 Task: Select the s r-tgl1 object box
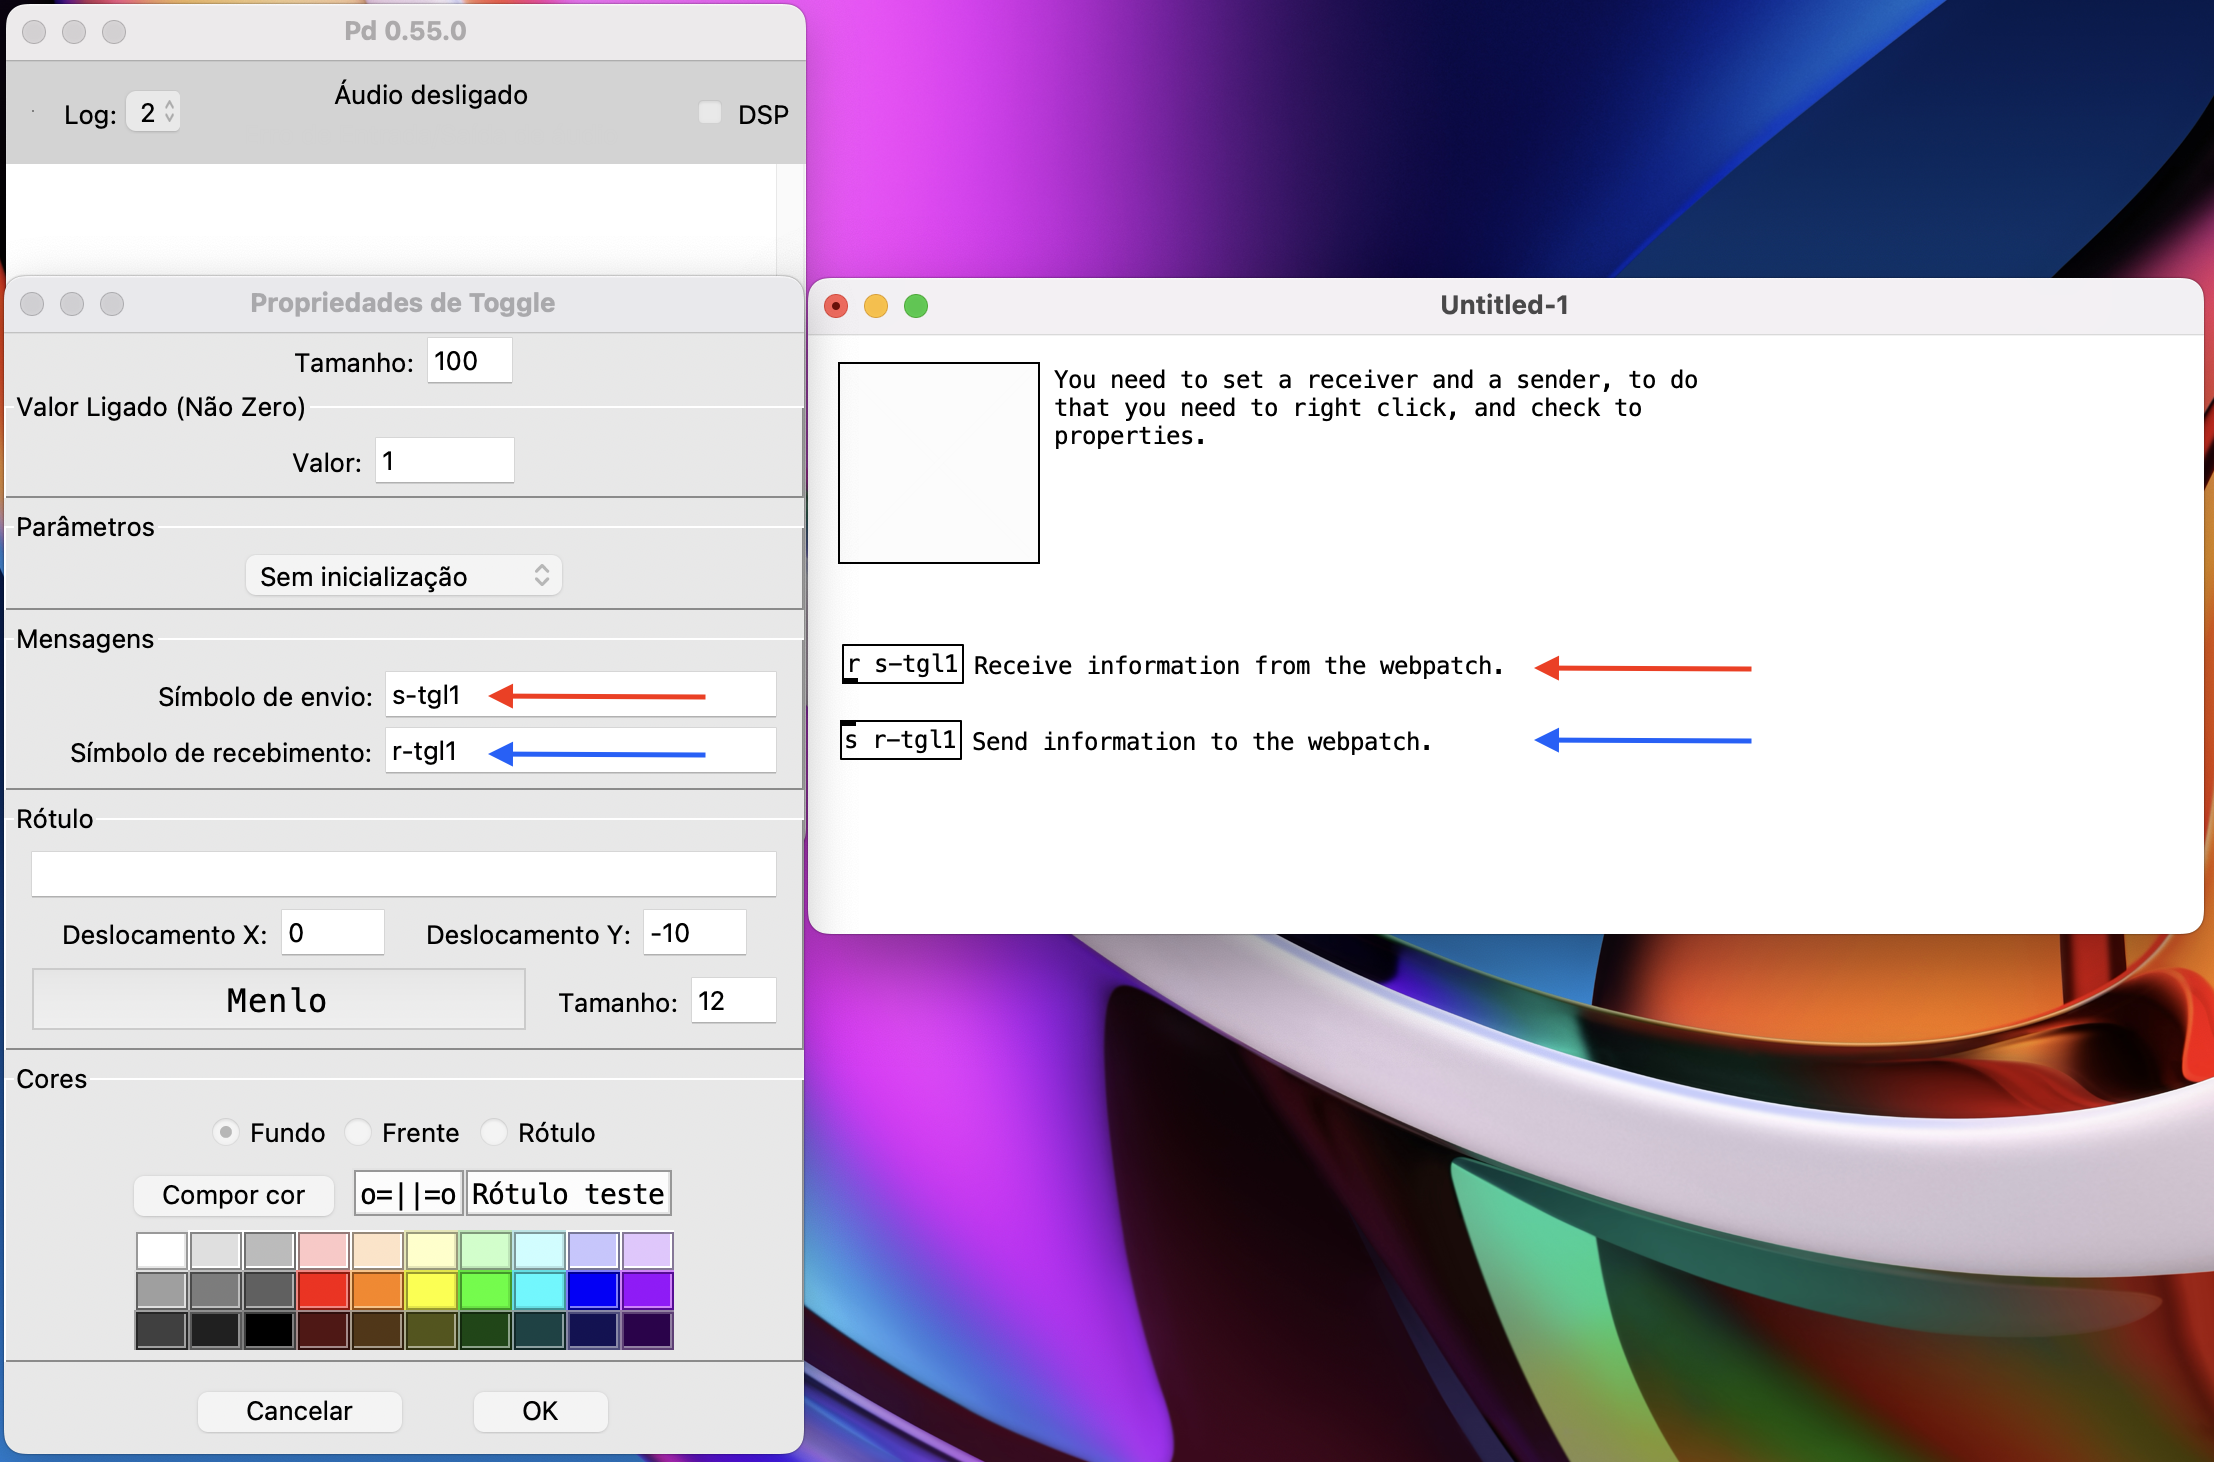[x=901, y=740]
